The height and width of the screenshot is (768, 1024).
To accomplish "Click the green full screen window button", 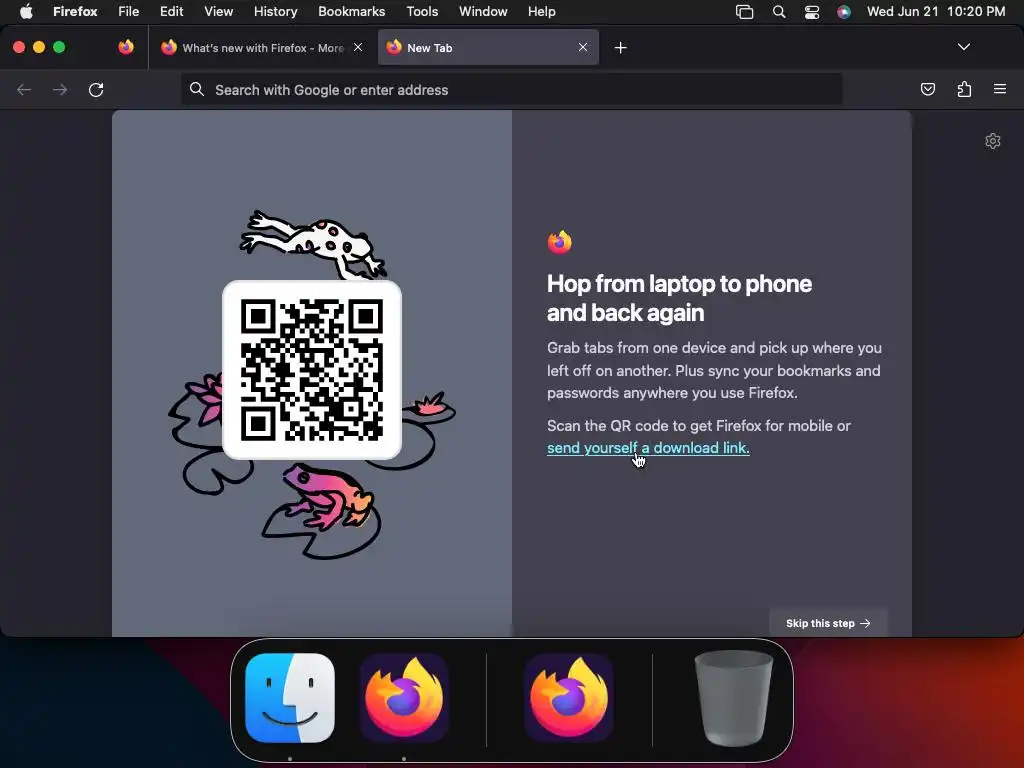I will click(59, 47).
